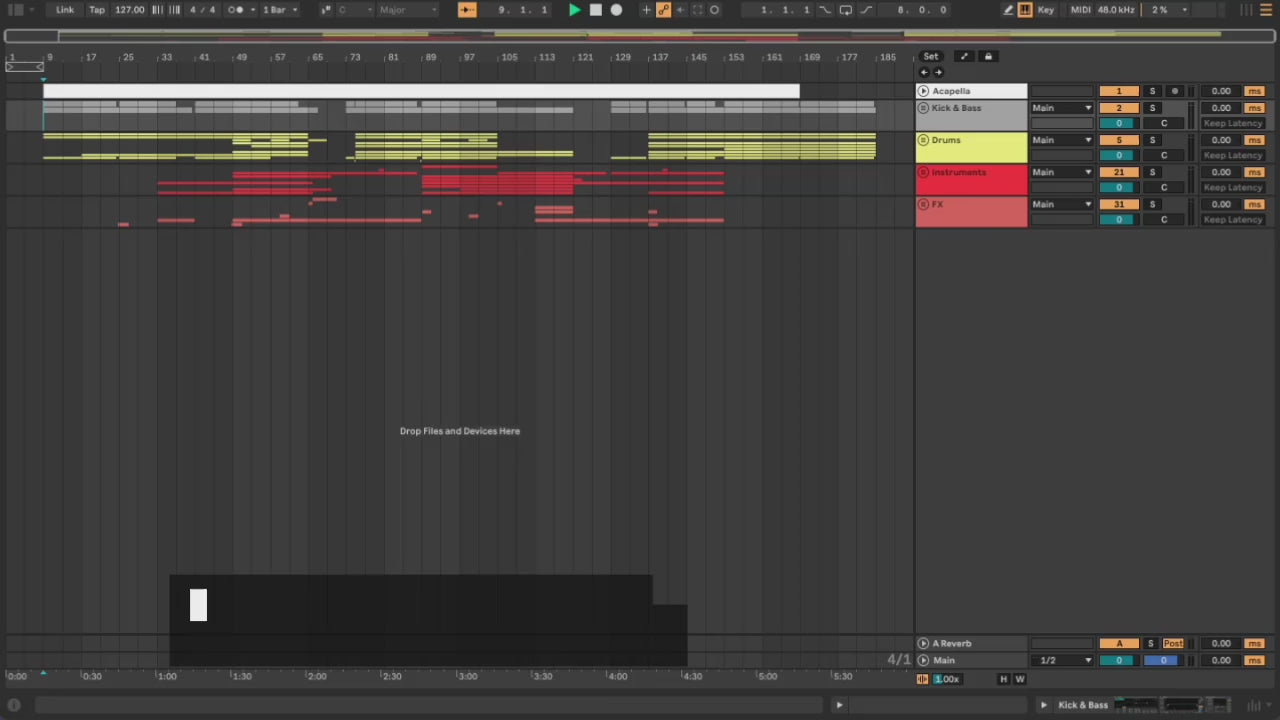Toggle the Follow playback icon

[x=467, y=10]
